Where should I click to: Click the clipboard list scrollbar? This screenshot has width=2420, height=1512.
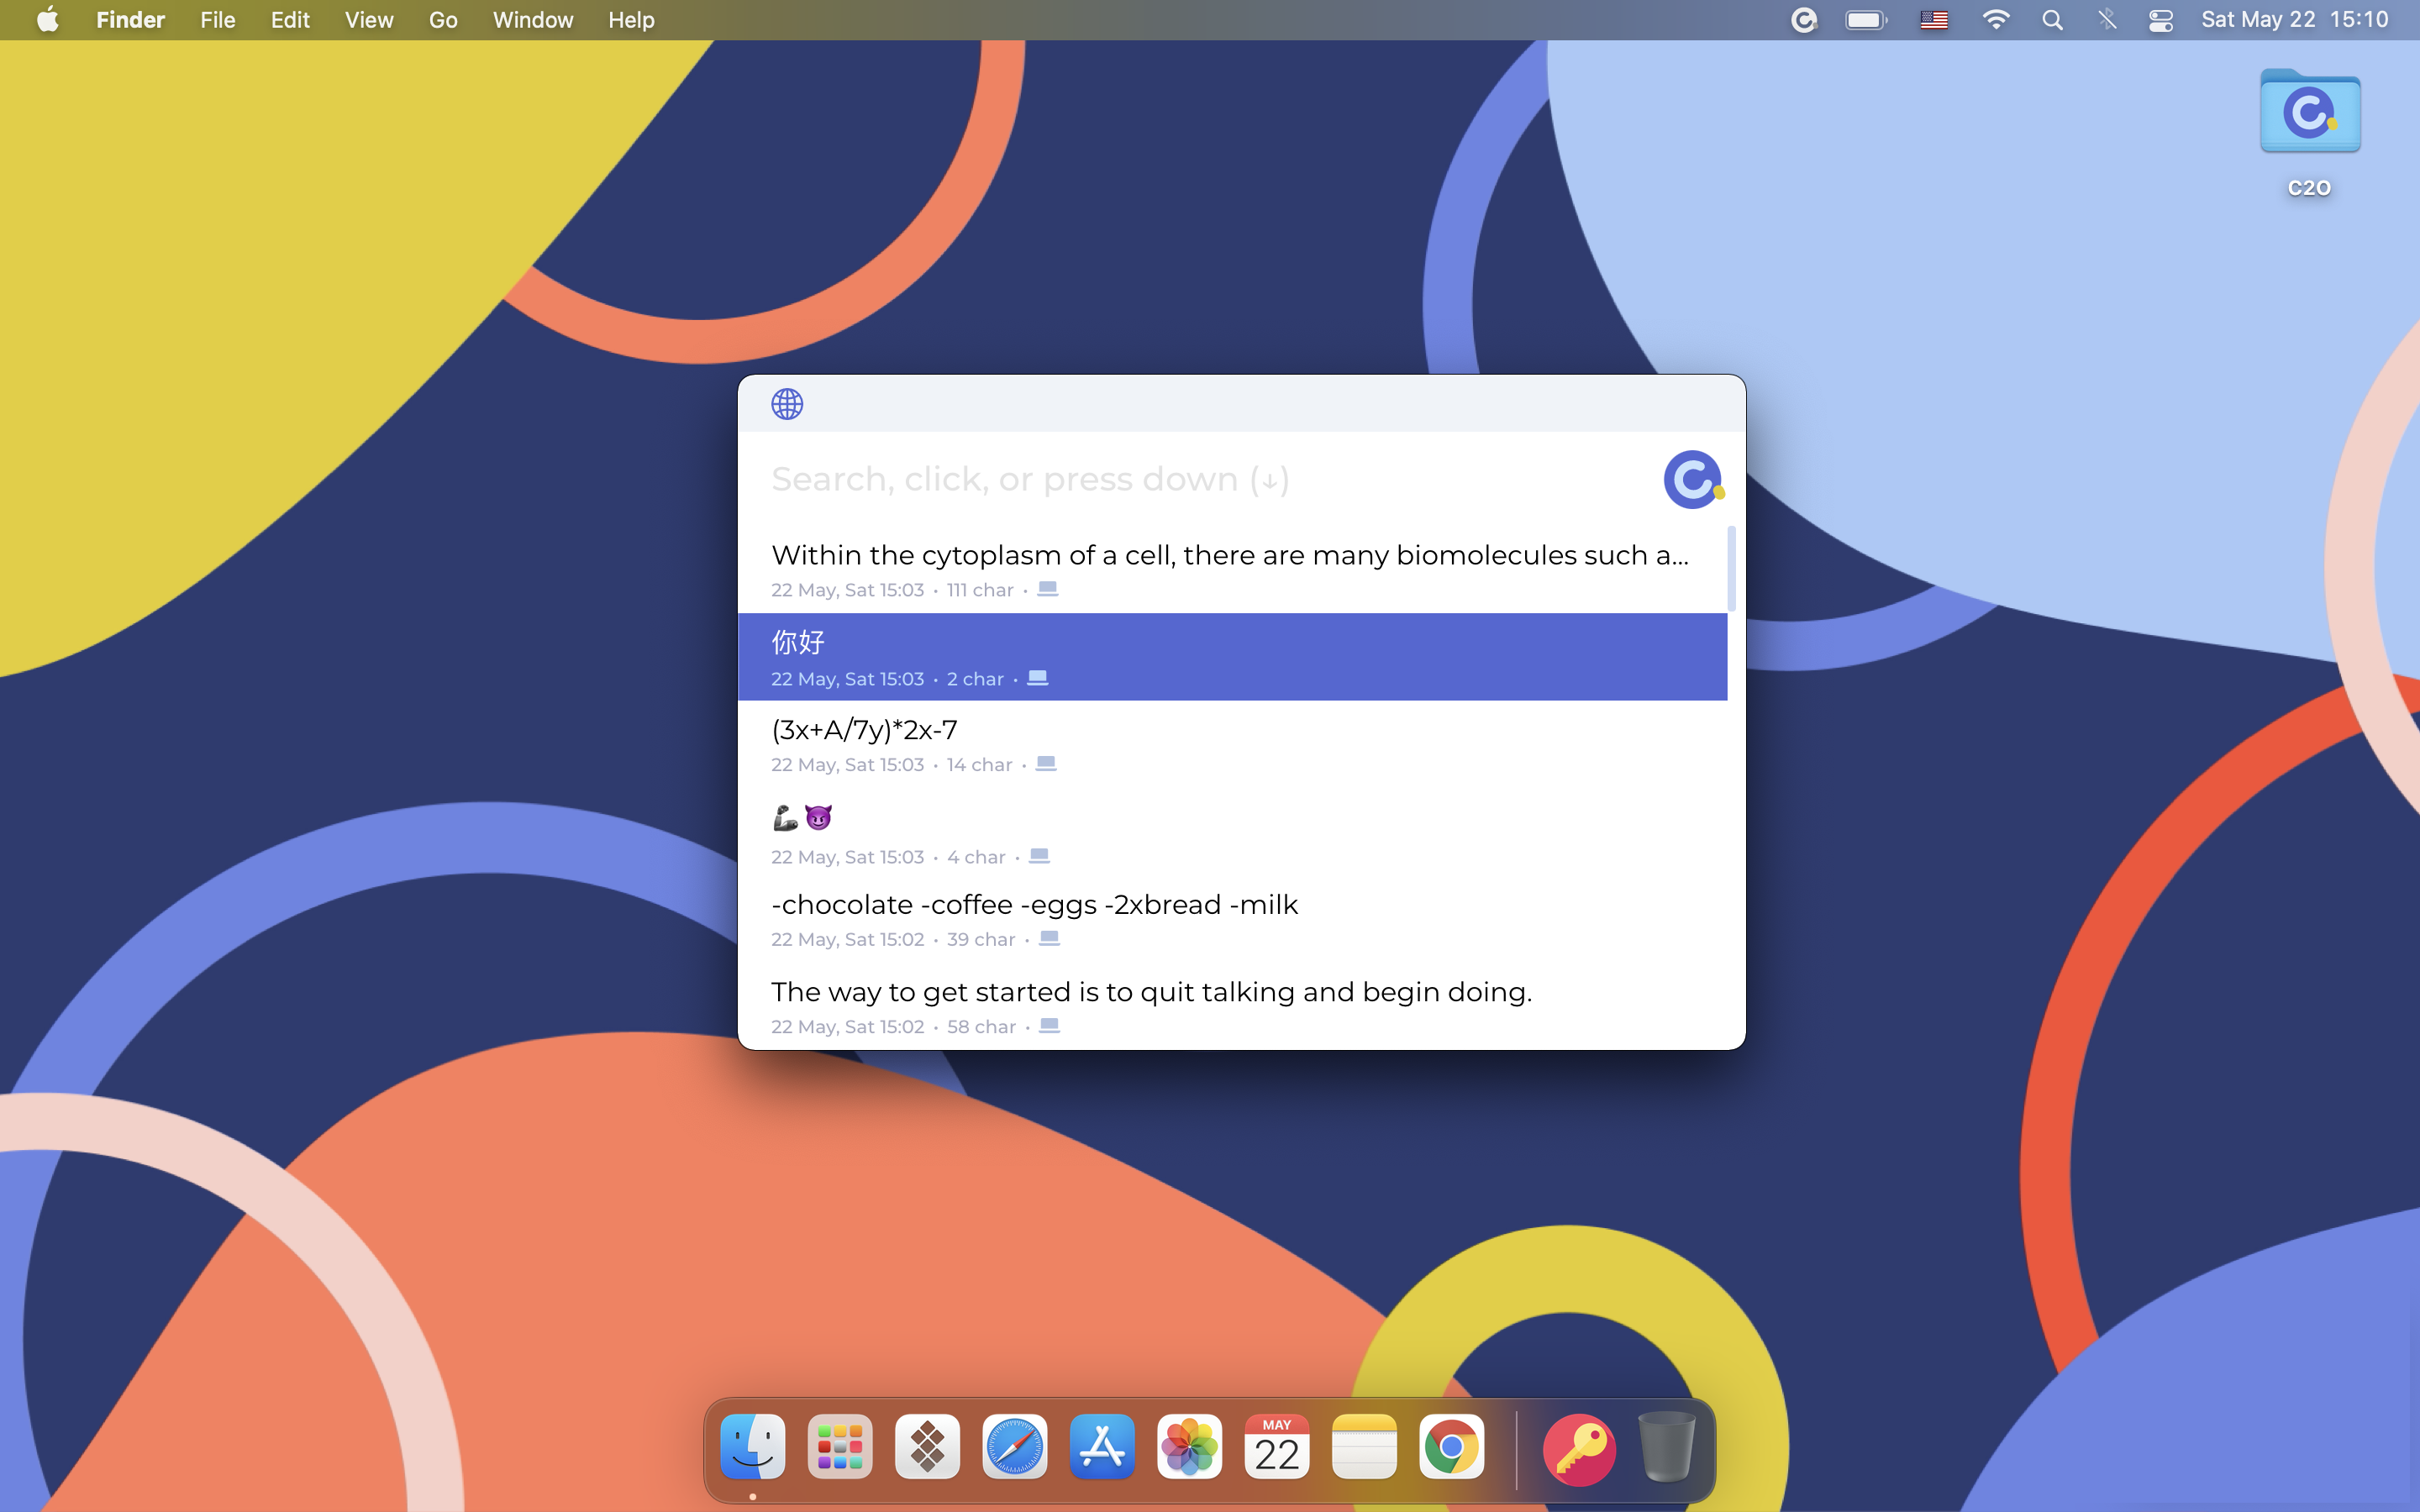pos(1731,570)
